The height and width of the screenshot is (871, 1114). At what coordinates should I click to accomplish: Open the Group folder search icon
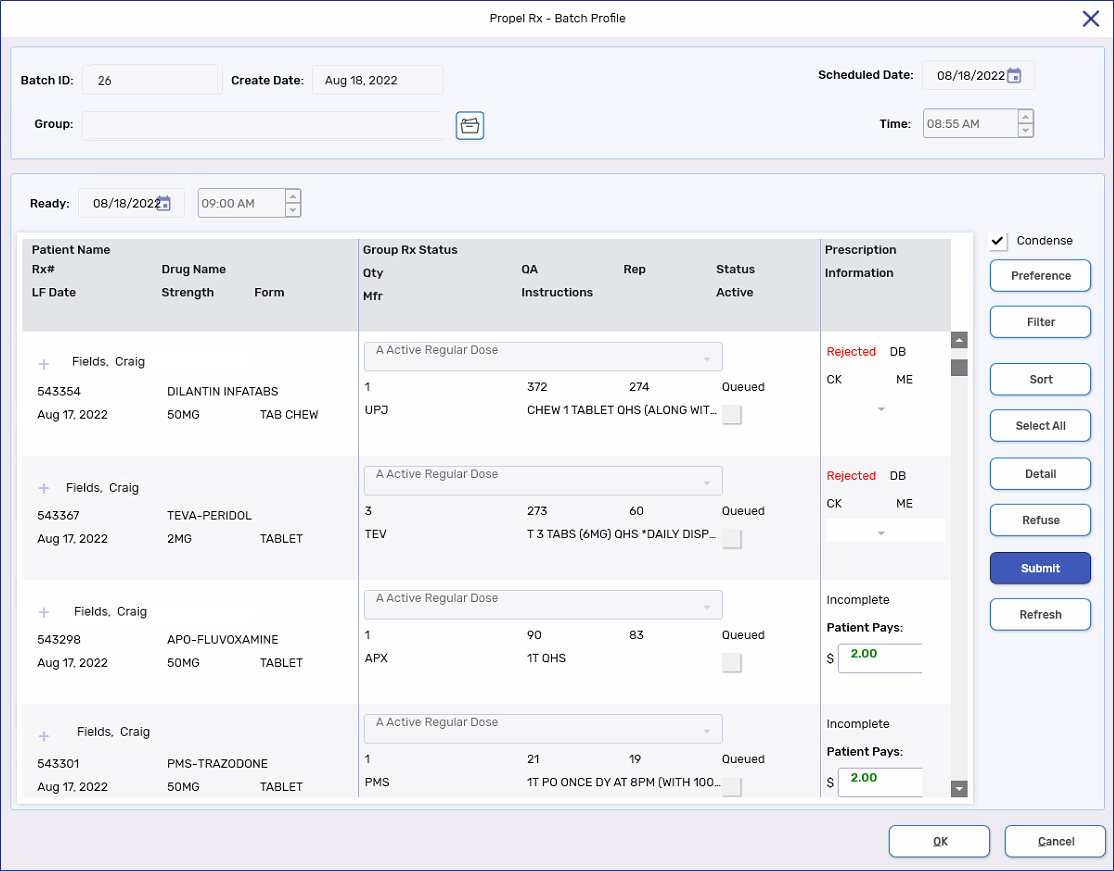point(470,126)
